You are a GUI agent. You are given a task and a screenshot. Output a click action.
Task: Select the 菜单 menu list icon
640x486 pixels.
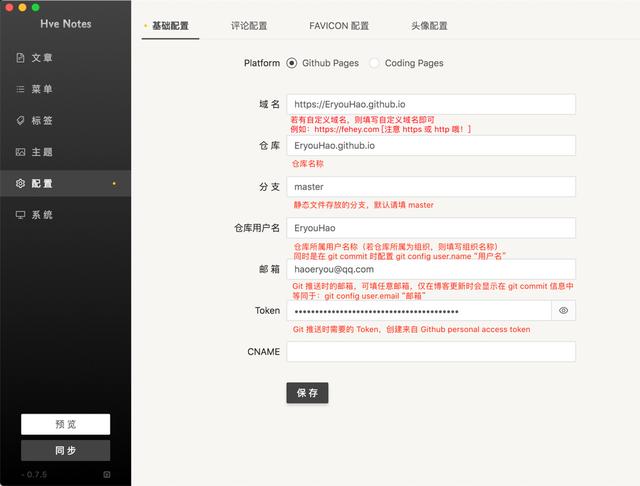point(20,89)
